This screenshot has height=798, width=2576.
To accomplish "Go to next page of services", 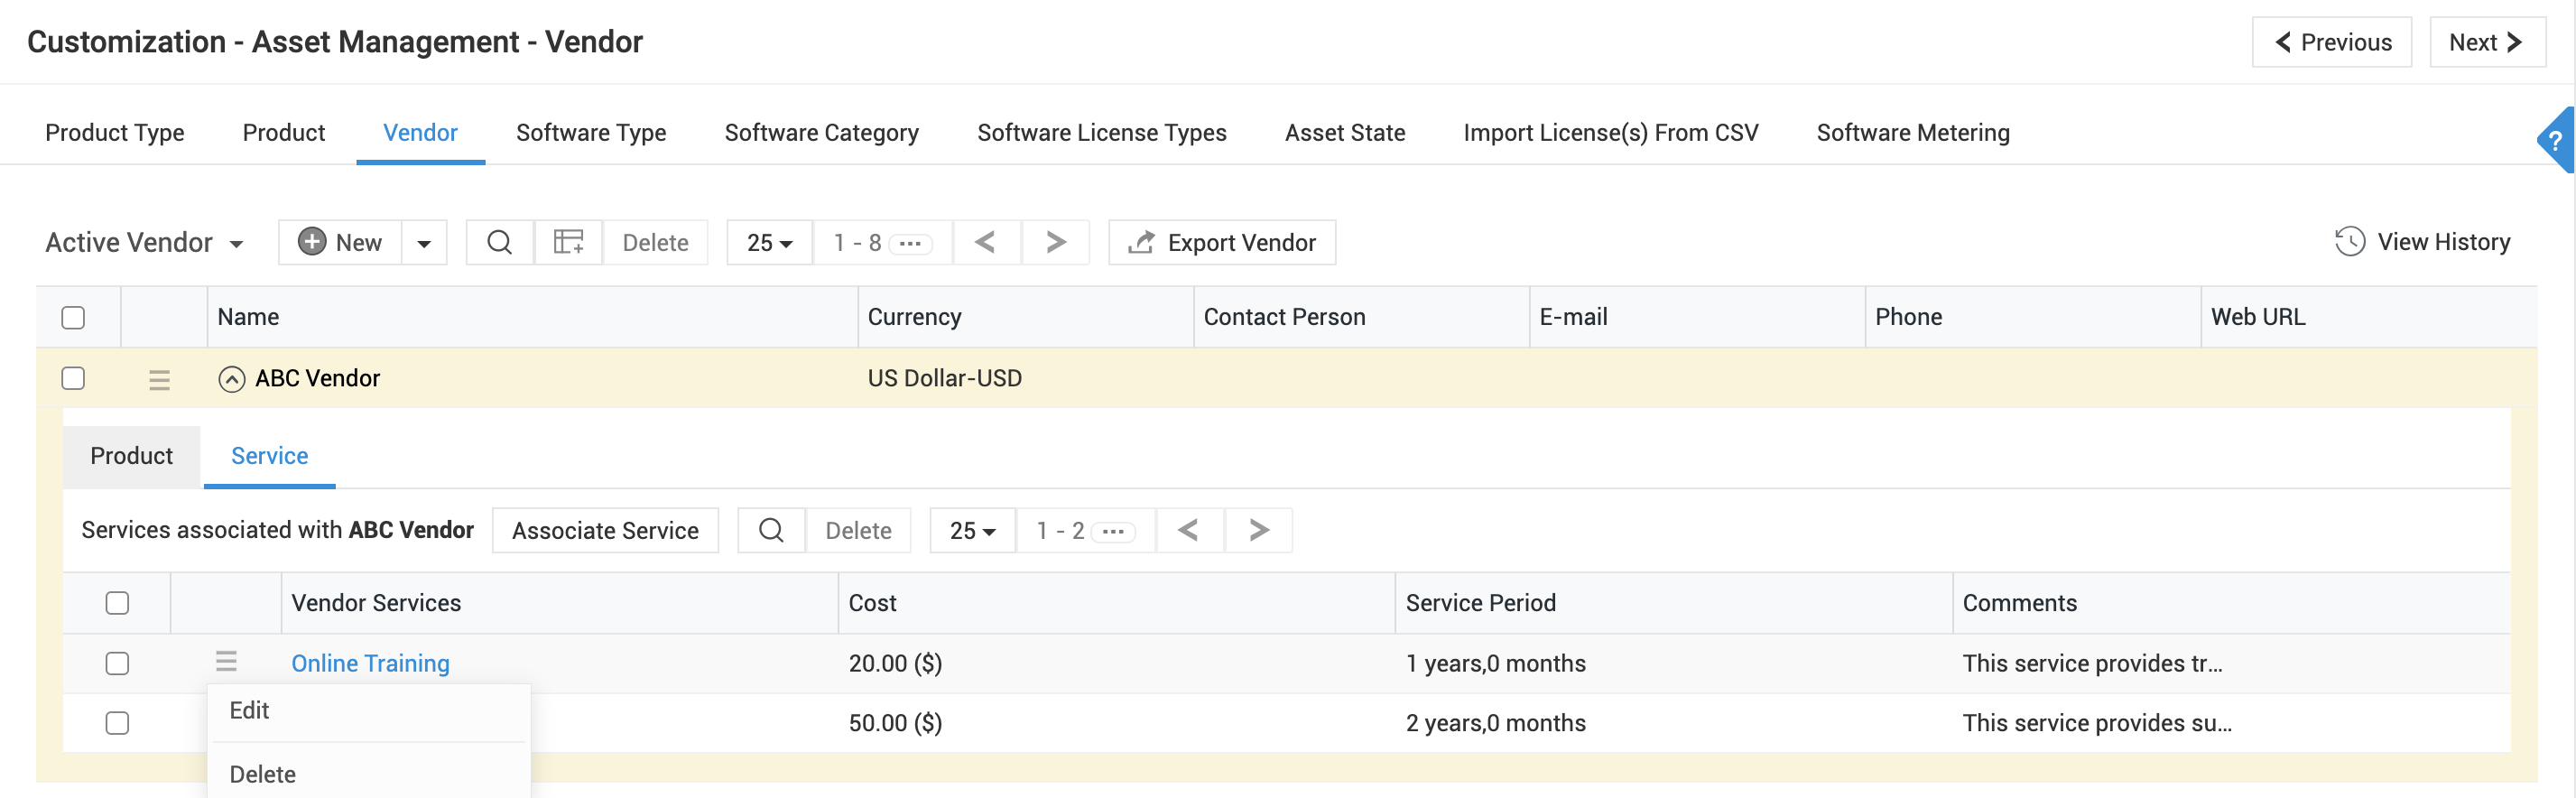I will pyautogui.click(x=1258, y=530).
